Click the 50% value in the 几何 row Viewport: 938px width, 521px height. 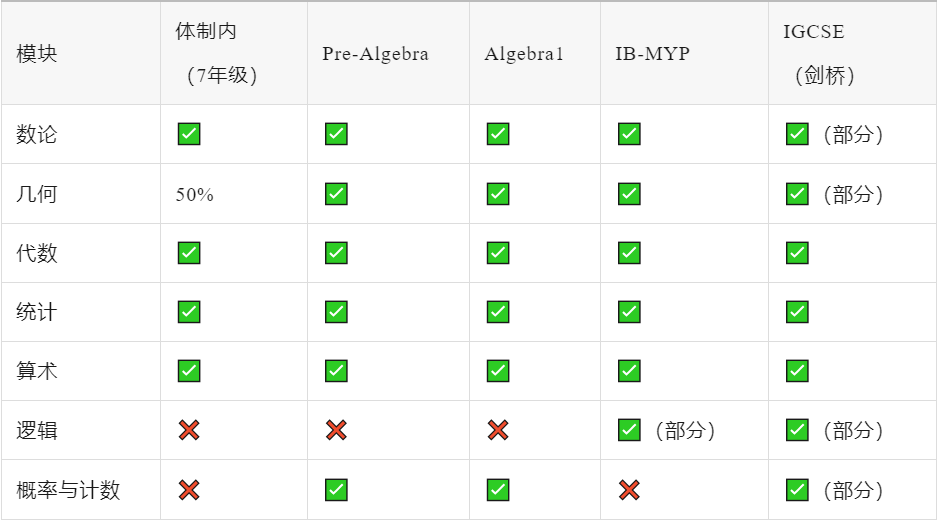[x=195, y=195]
